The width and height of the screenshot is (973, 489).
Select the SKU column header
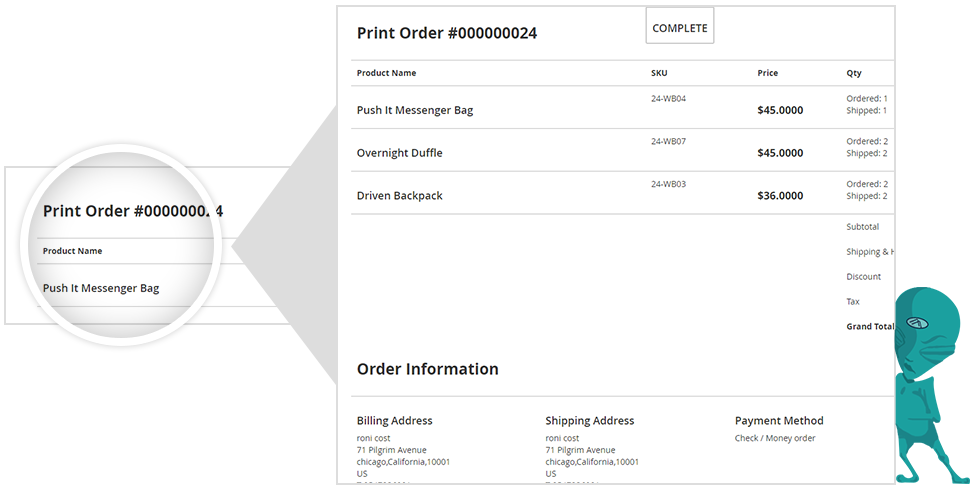pos(659,73)
